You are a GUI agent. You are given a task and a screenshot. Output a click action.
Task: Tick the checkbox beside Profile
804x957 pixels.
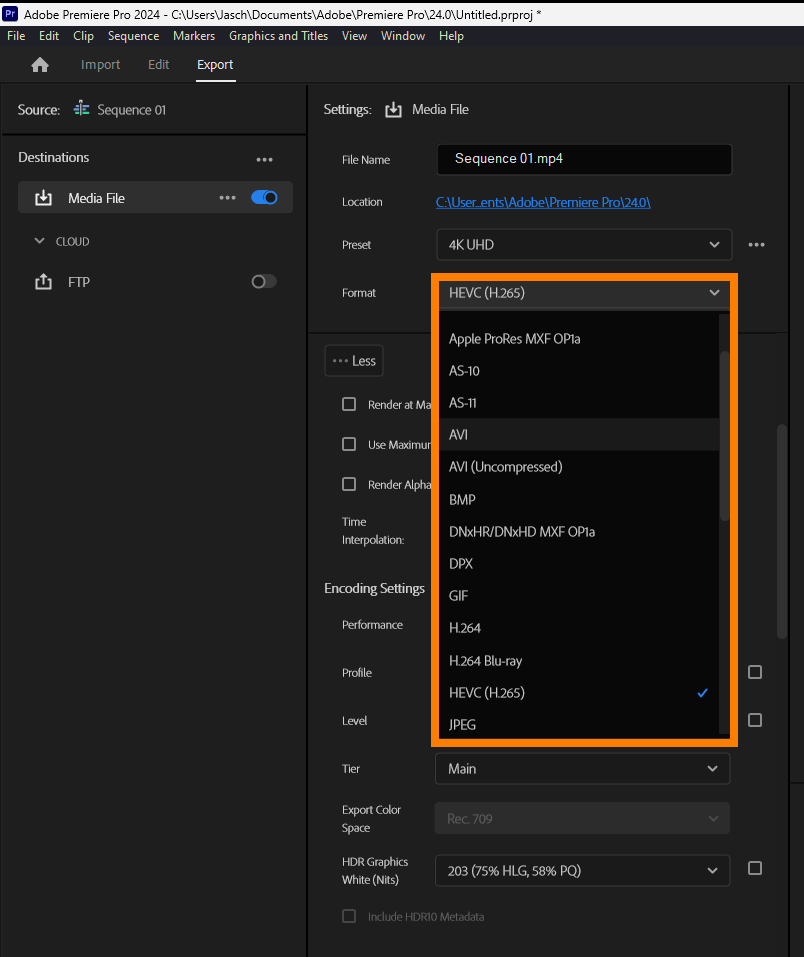tap(755, 672)
